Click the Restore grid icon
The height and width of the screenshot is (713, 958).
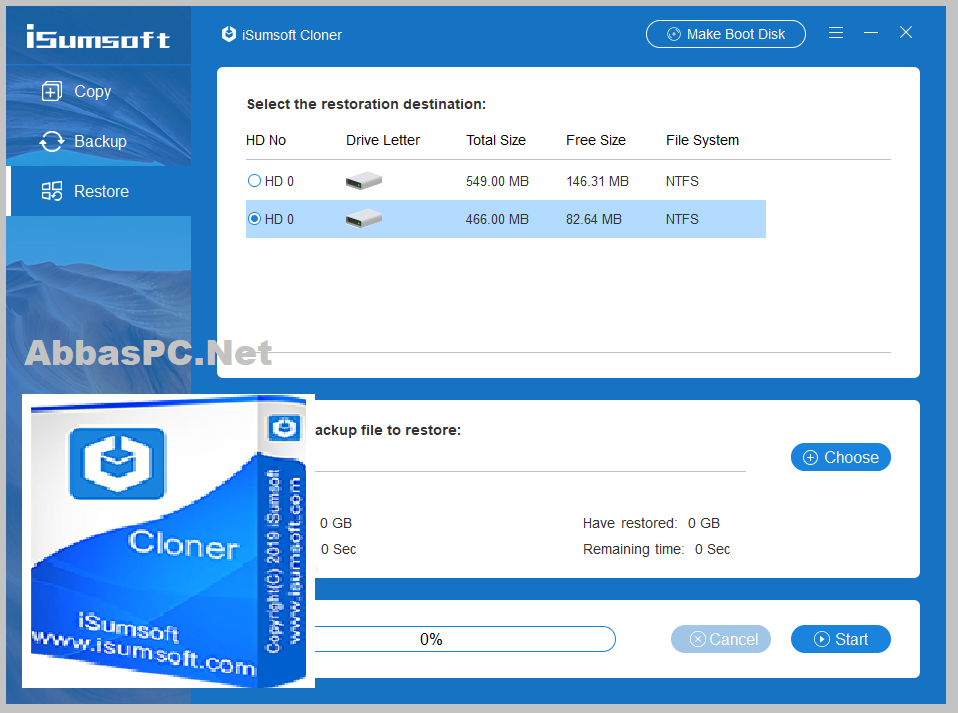point(52,191)
